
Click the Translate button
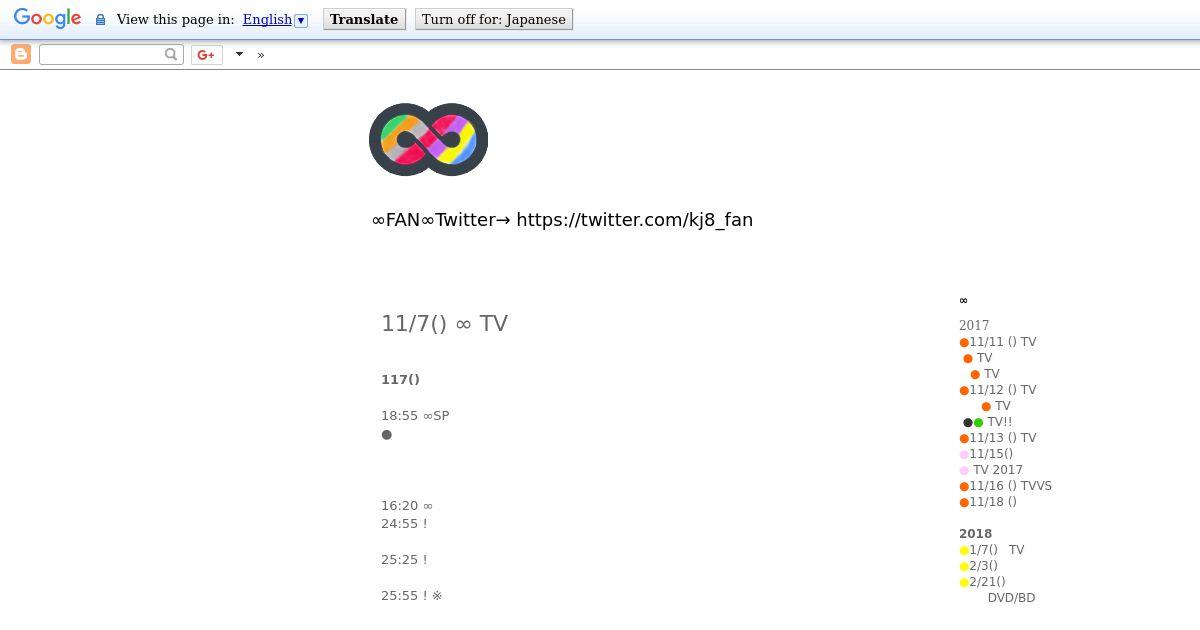pos(364,19)
